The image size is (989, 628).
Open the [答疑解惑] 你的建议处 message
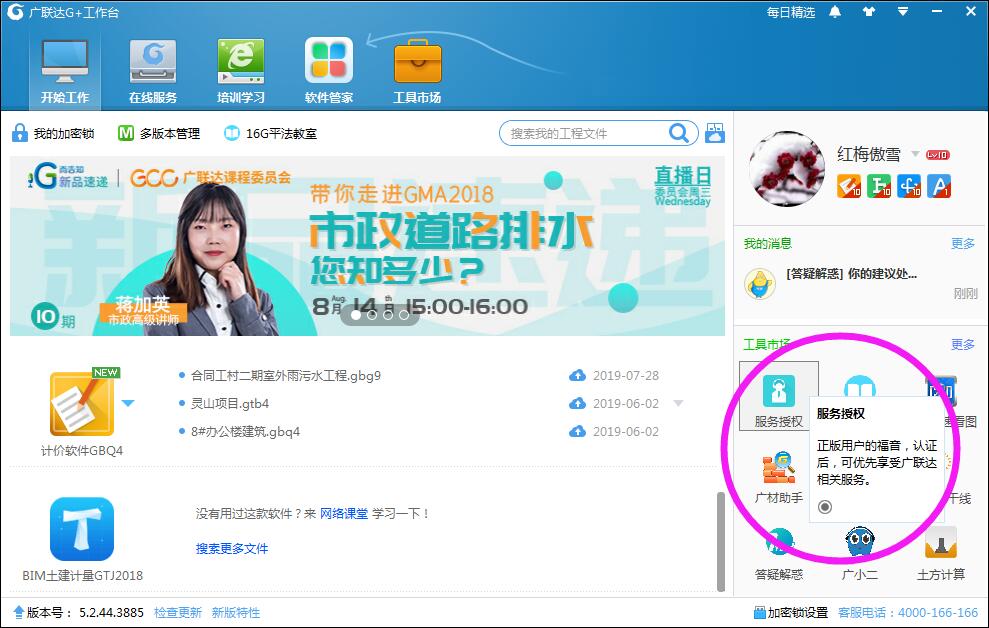click(851, 274)
